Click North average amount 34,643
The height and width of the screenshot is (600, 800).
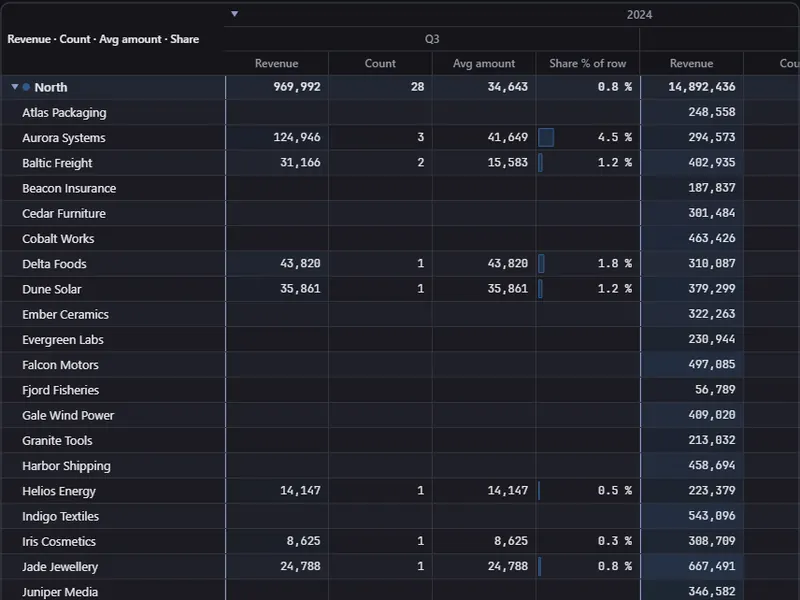tap(508, 87)
